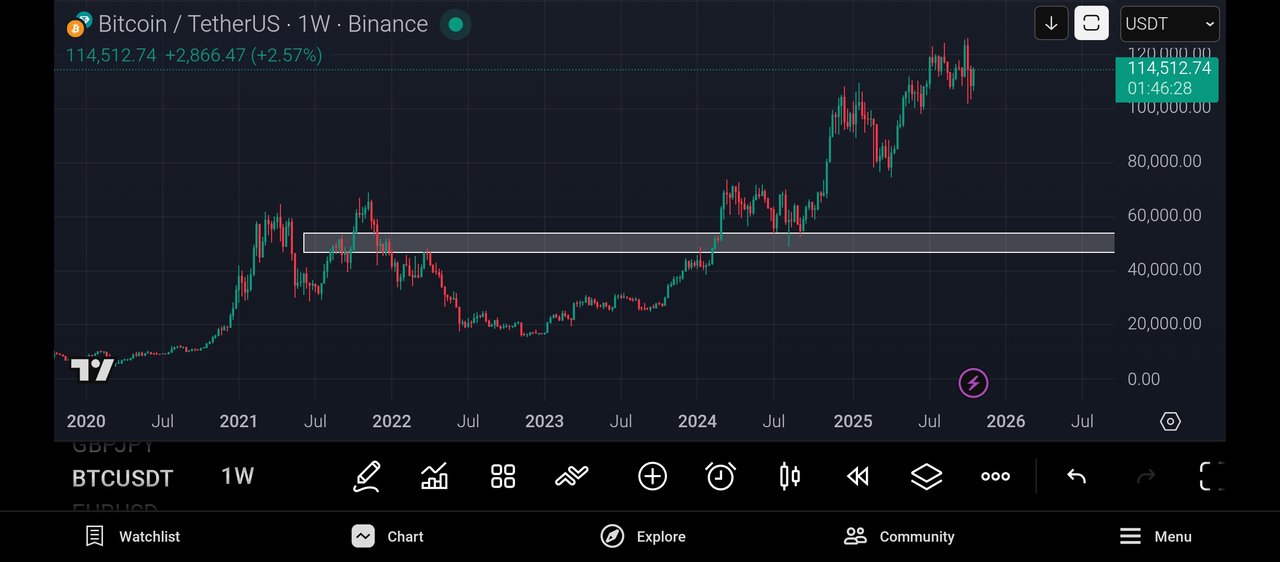Switch to the Watchlist tab
The height and width of the screenshot is (562, 1280).
click(x=133, y=537)
